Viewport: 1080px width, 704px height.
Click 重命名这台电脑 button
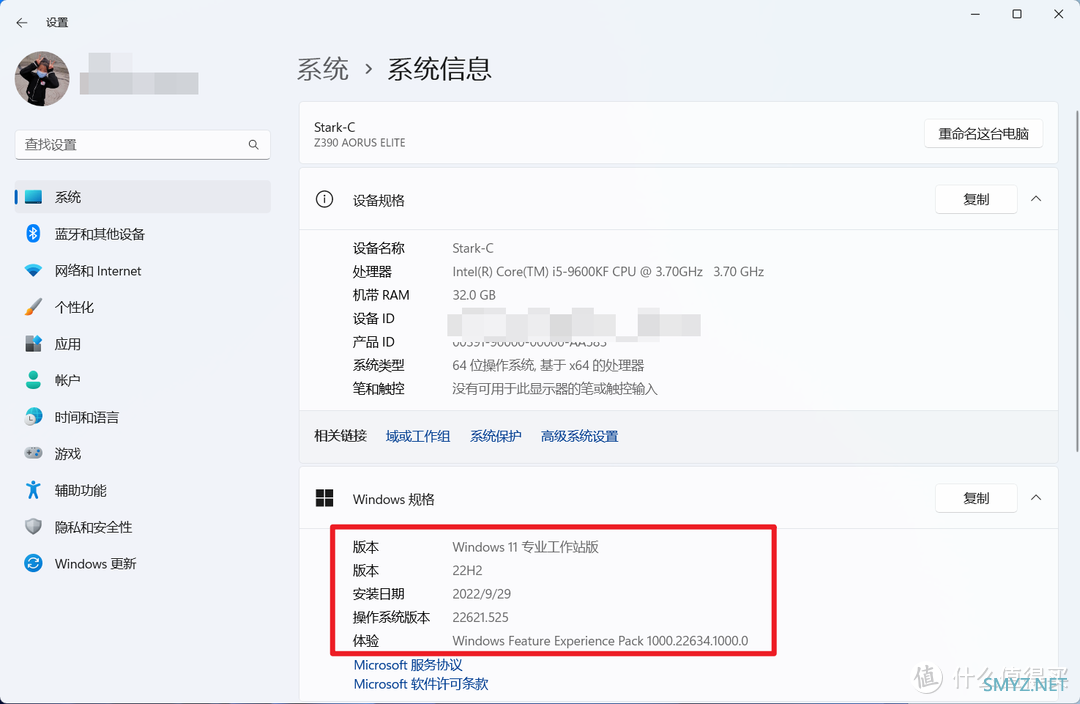click(983, 134)
